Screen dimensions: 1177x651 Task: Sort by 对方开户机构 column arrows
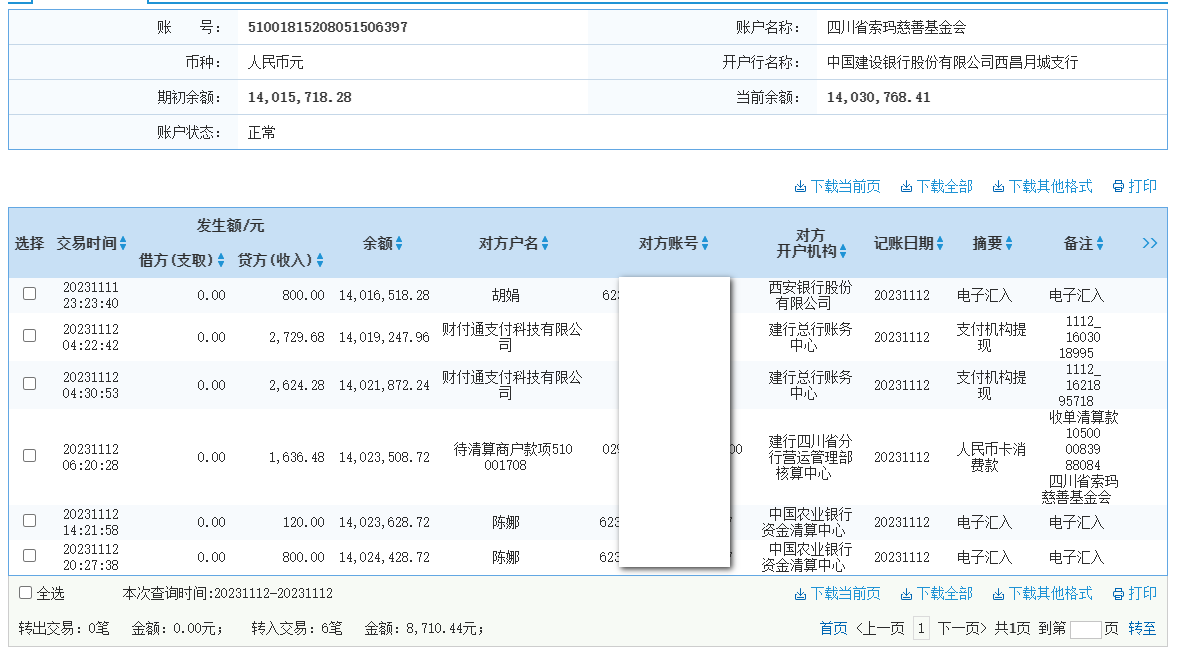click(843, 251)
